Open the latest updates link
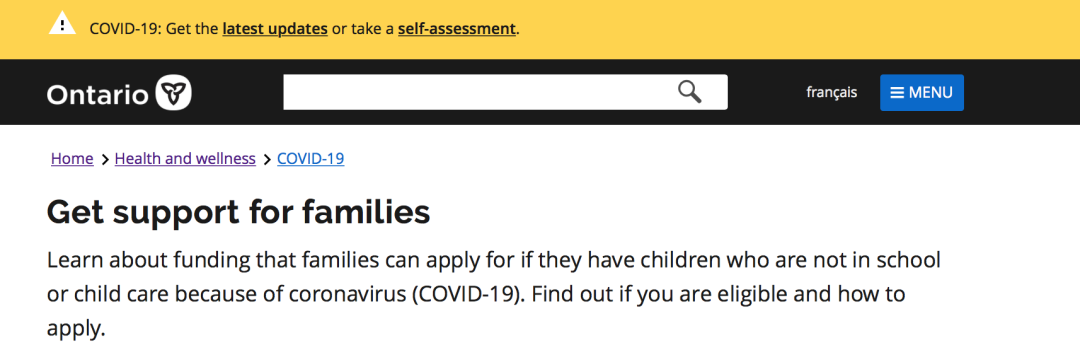The height and width of the screenshot is (362, 1080). (275, 30)
